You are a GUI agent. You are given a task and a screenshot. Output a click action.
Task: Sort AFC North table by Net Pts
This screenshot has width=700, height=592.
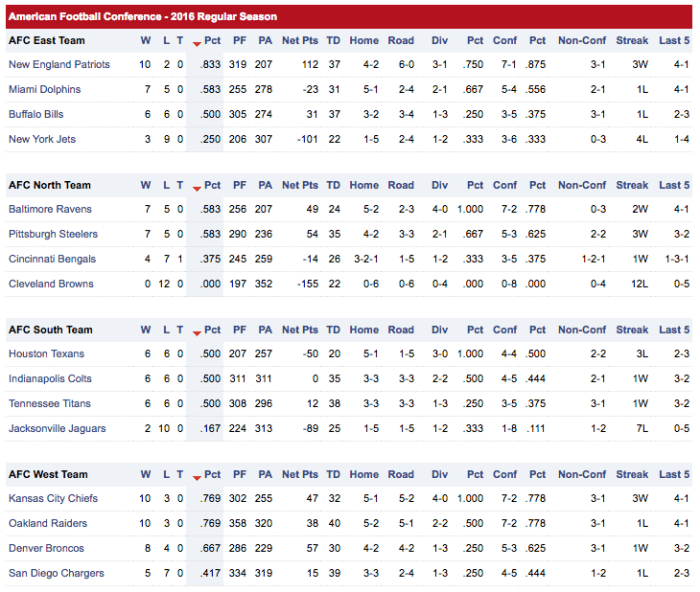[300, 185]
